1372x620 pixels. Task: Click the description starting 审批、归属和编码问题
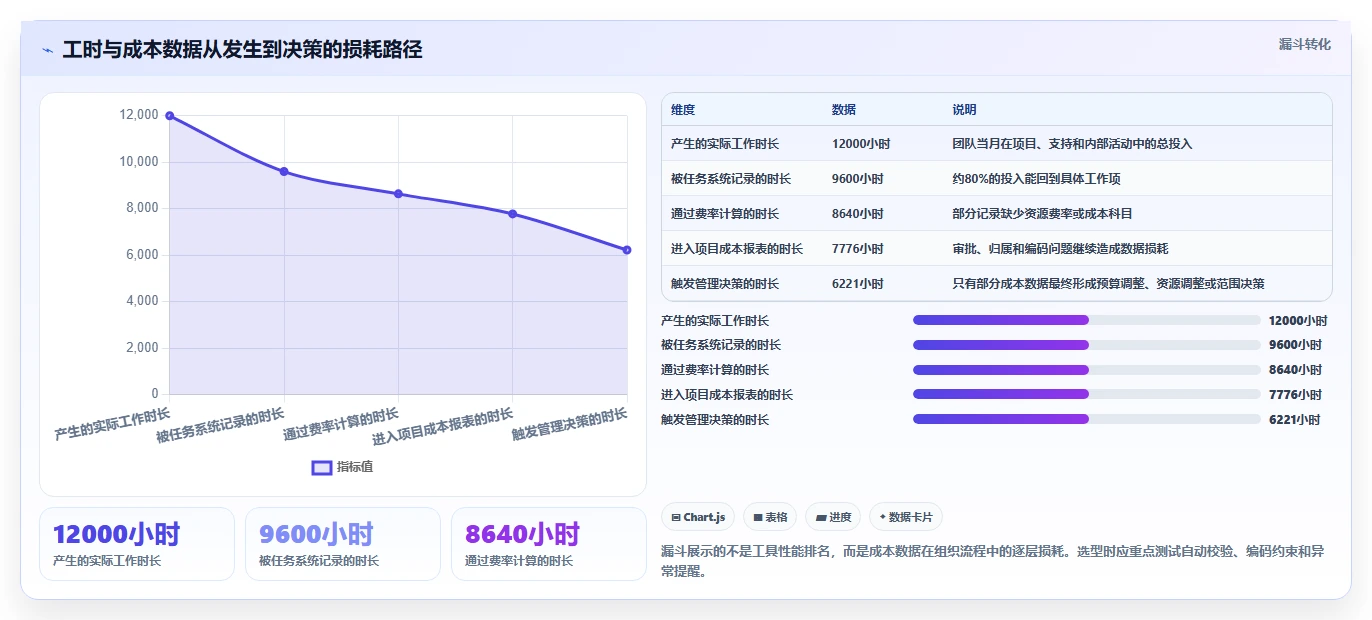point(1060,249)
